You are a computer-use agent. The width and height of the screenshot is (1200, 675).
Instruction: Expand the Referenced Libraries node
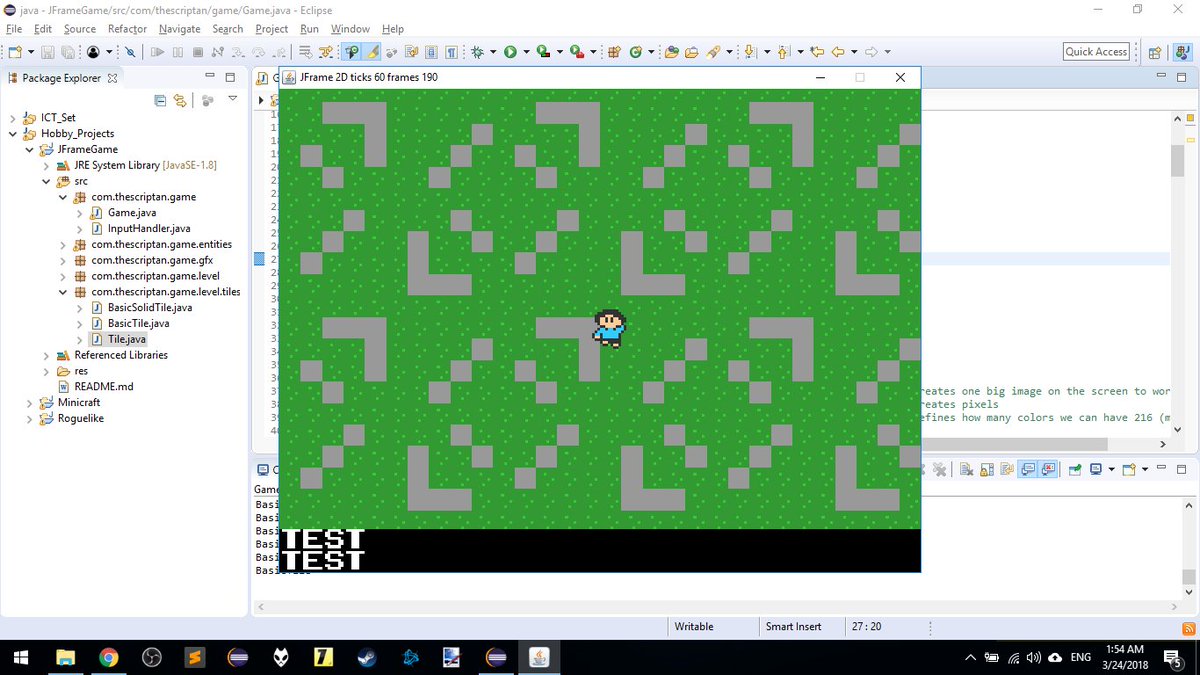tap(47, 355)
